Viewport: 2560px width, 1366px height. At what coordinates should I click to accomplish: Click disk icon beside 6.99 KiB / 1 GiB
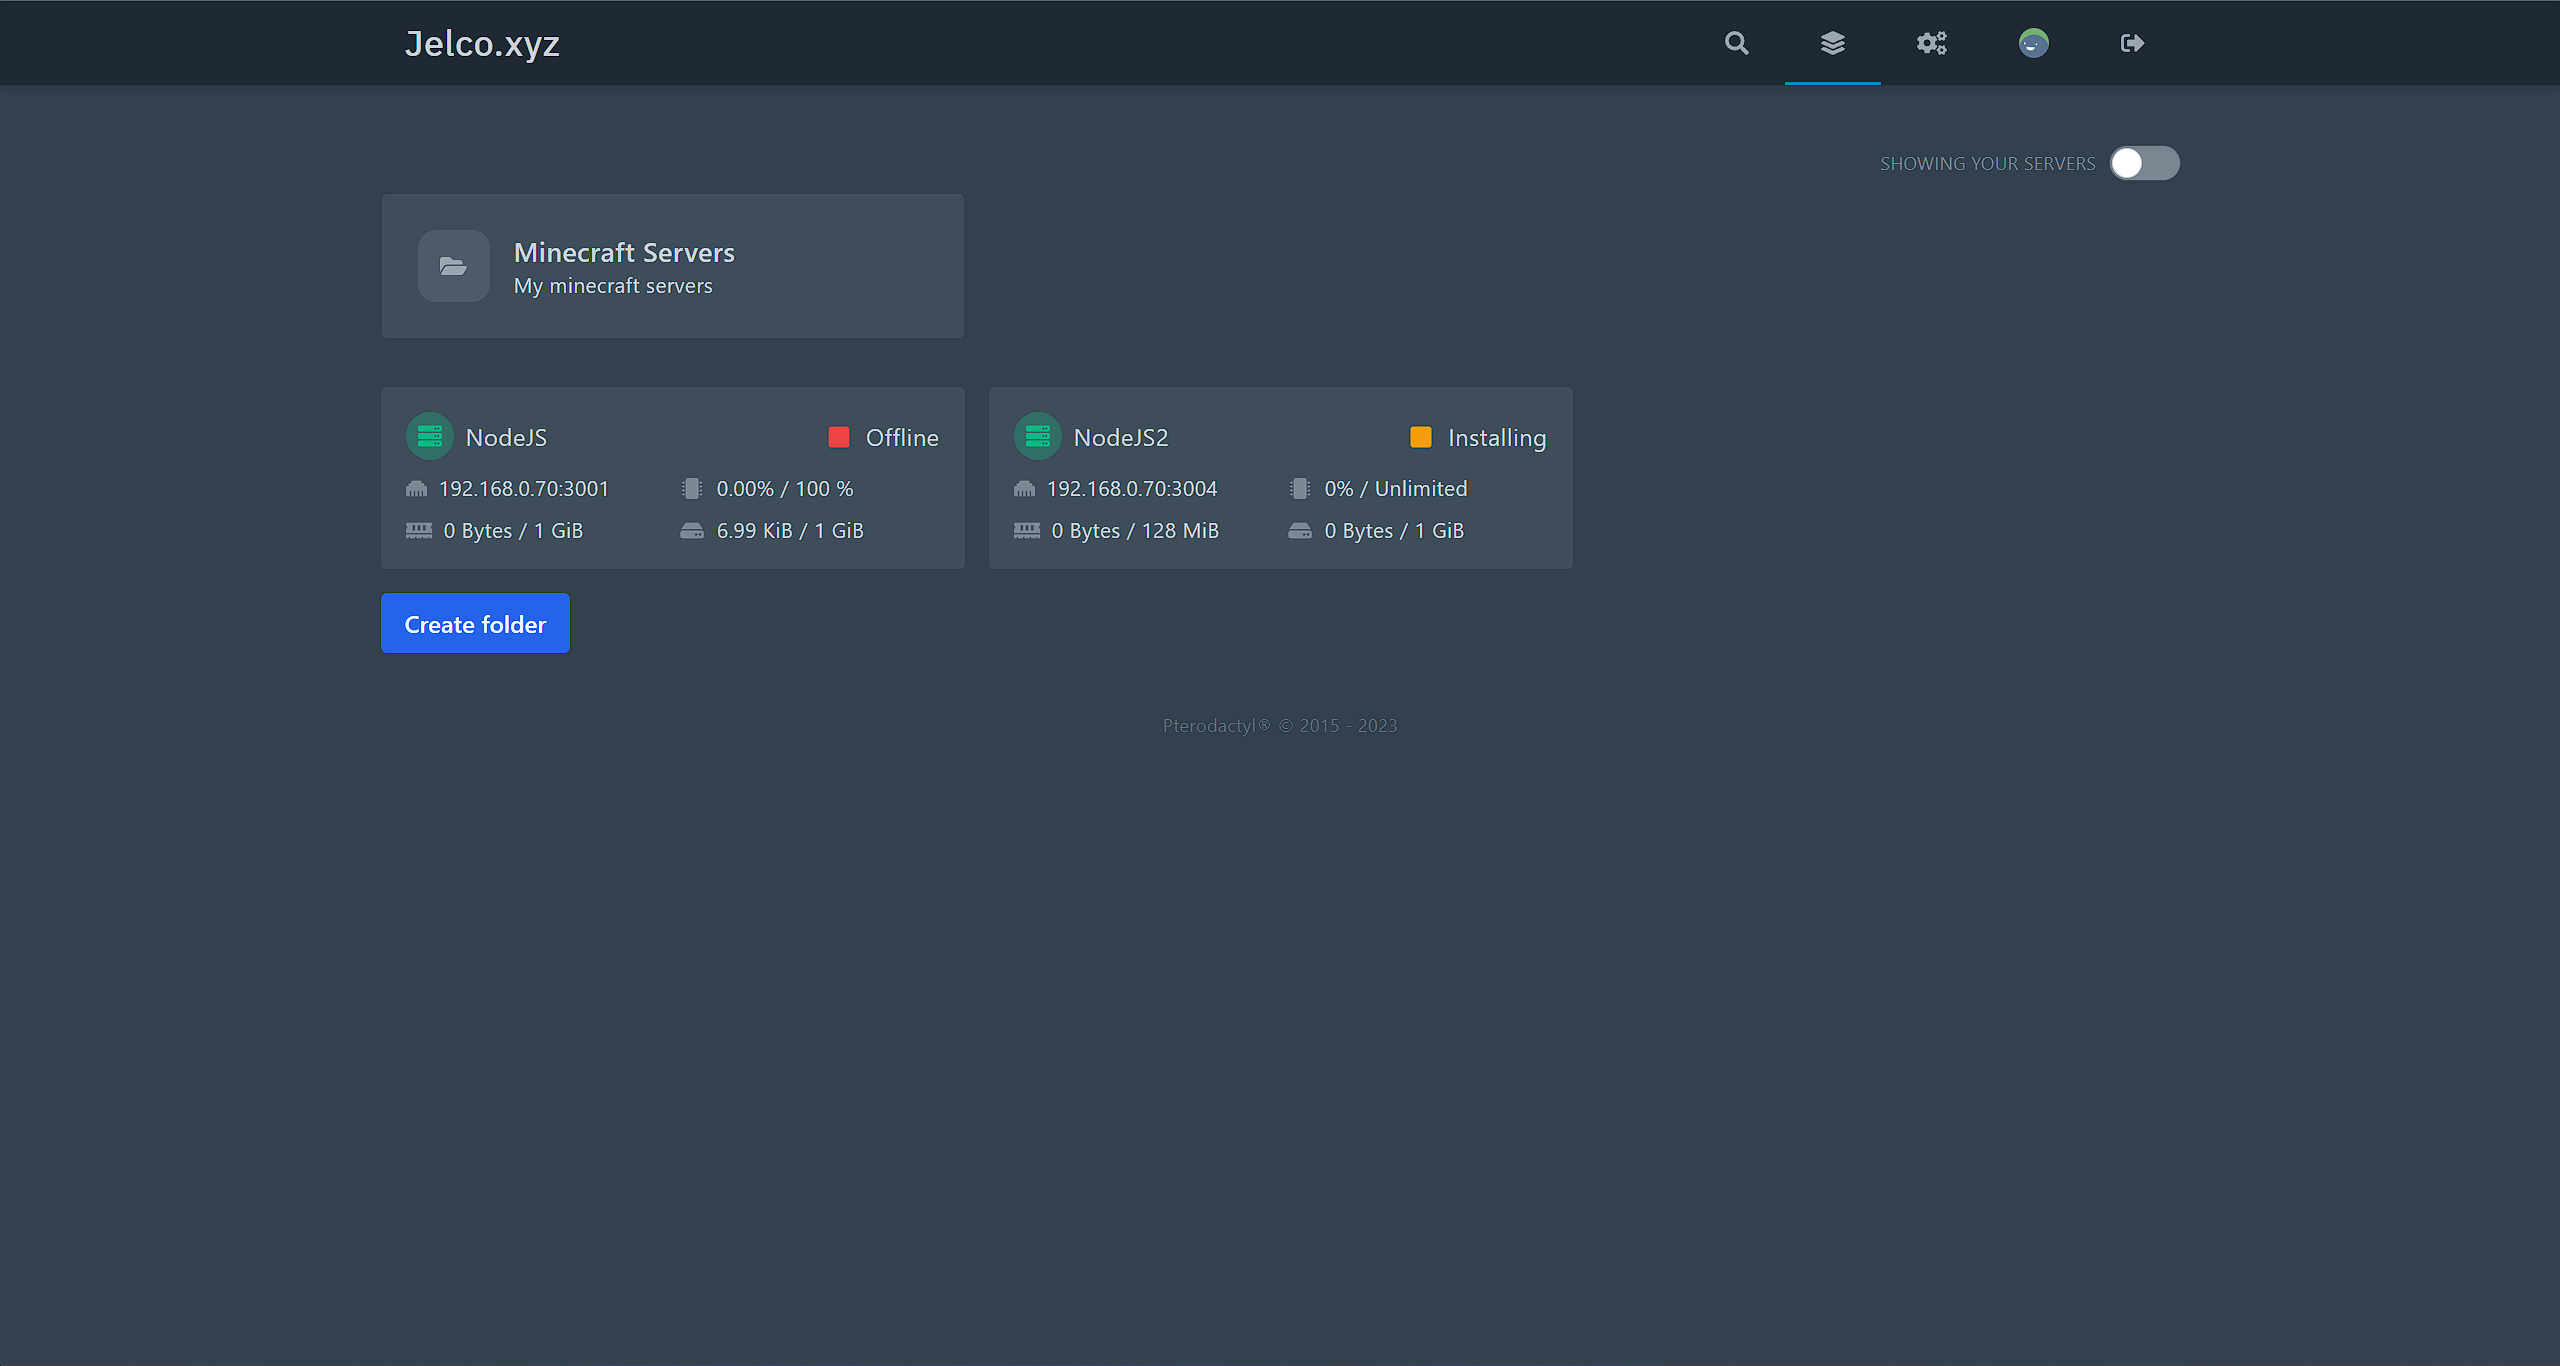[692, 531]
